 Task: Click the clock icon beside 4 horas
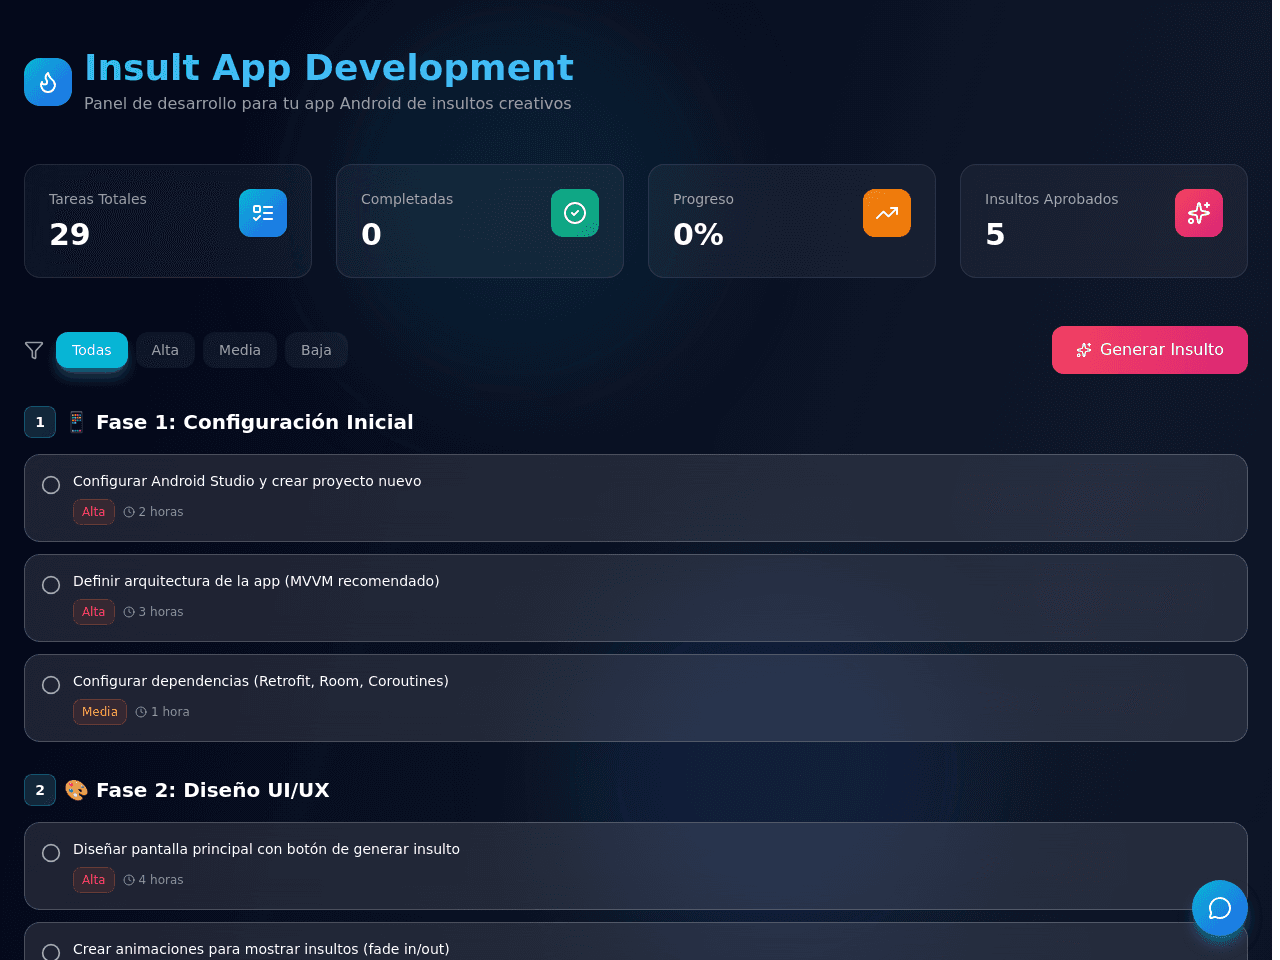[129, 880]
